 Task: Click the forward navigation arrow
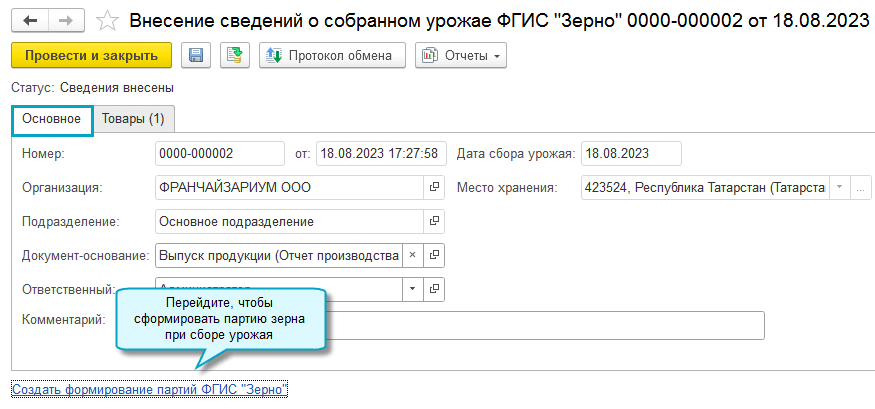point(64,20)
